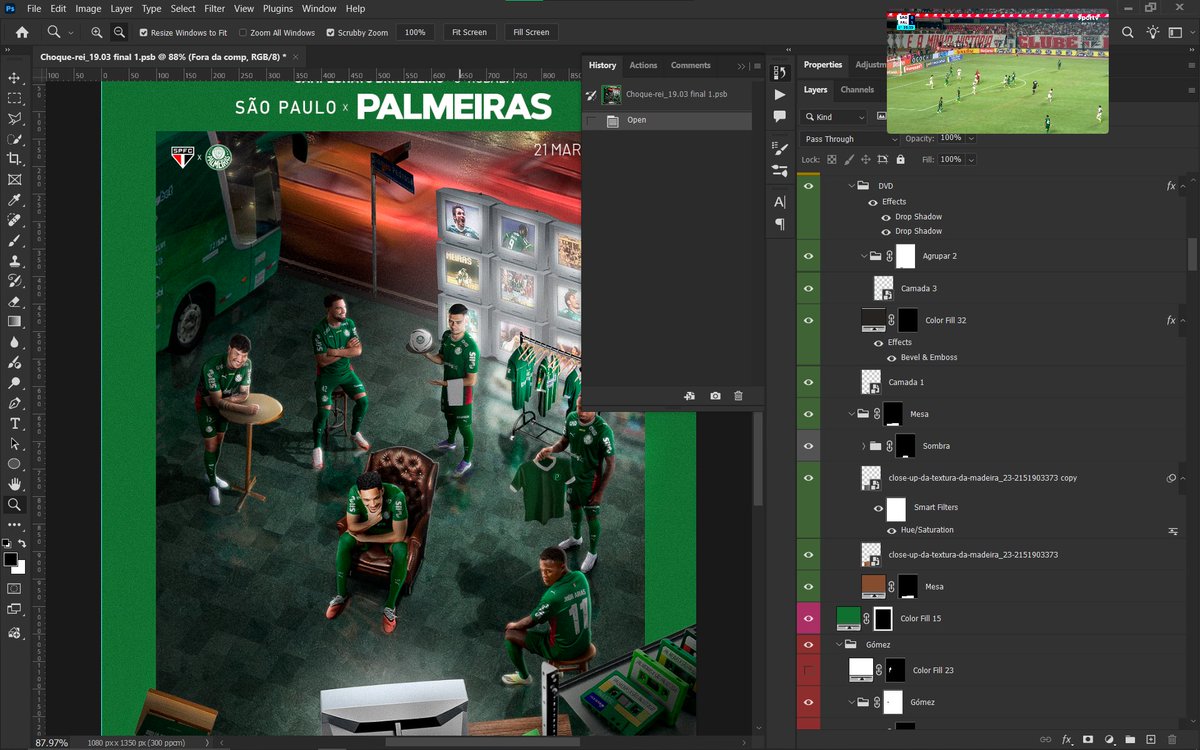Screen dimensions: 1200x750
Task: Click green Color Fill 15 thumbnail
Action: [848, 618]
